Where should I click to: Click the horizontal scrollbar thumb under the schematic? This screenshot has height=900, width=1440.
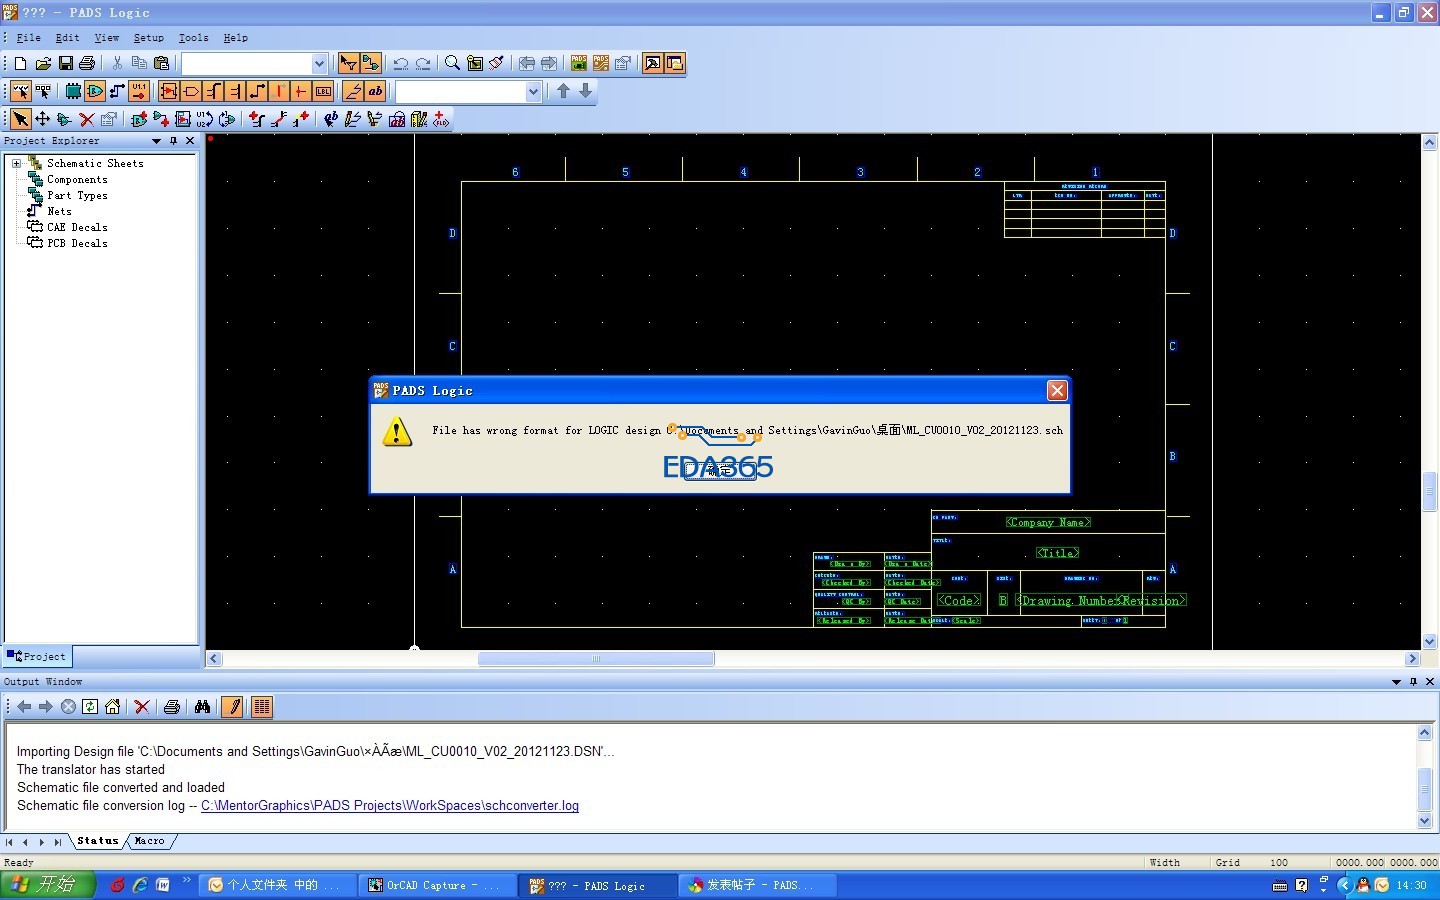596,659
